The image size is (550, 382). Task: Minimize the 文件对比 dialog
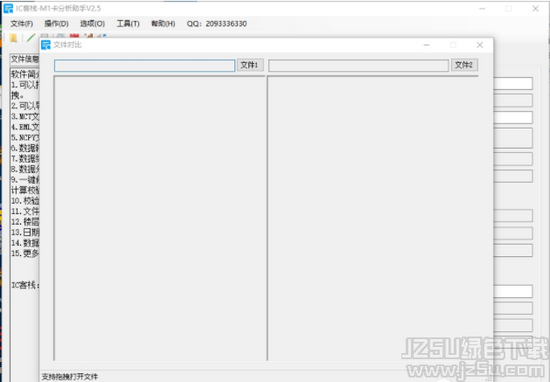[x=427, y=45]
